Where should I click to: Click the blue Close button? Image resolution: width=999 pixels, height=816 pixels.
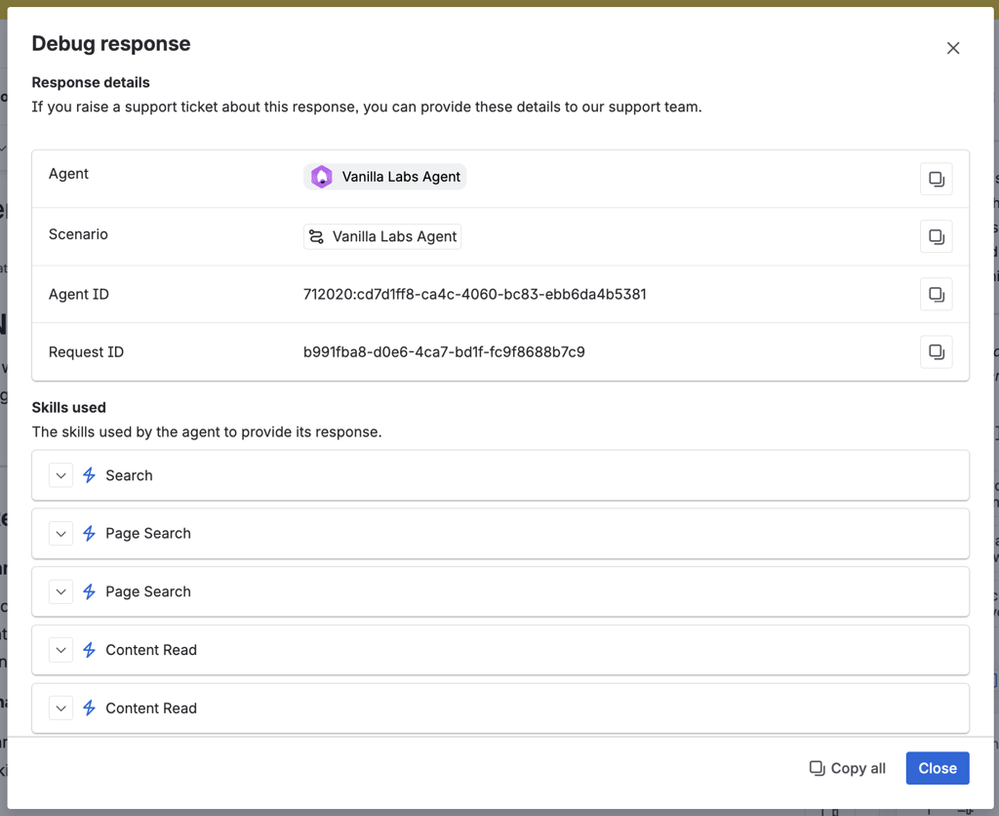click(937, 768)
